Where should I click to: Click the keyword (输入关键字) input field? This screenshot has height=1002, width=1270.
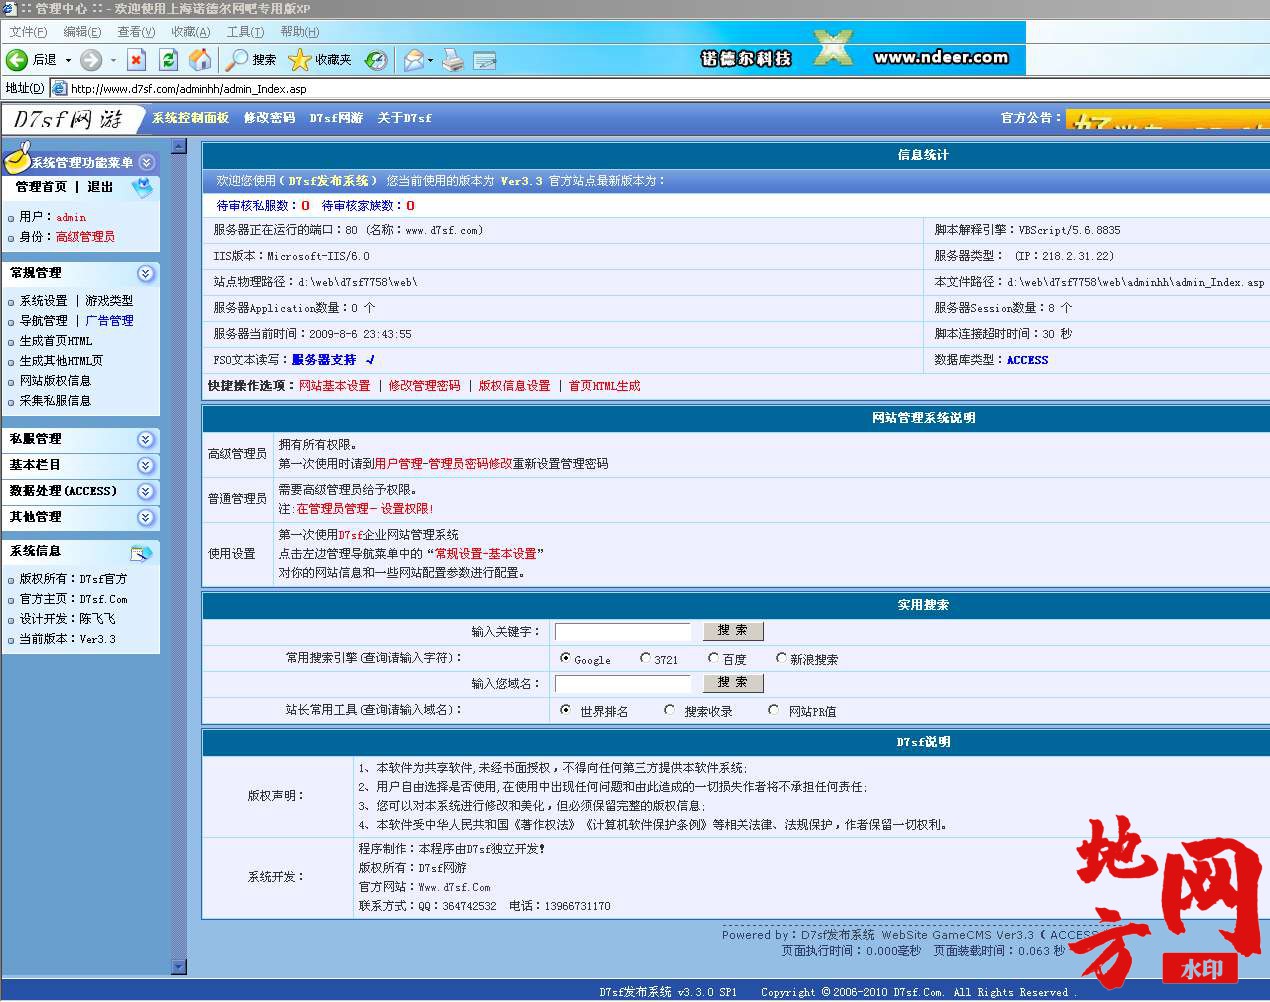tap(623, 631)
